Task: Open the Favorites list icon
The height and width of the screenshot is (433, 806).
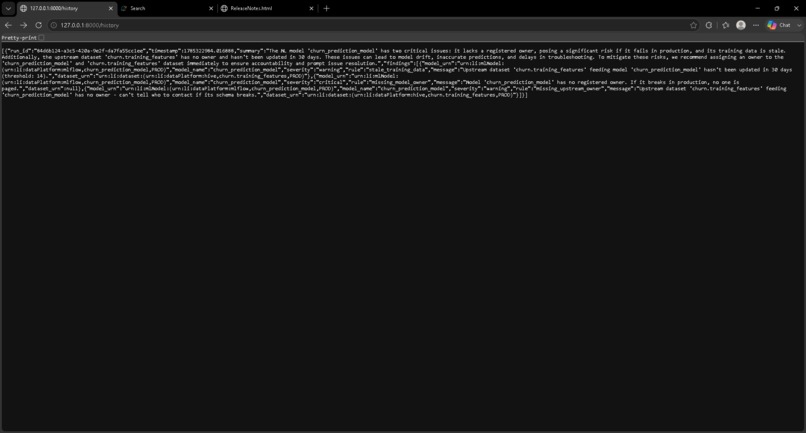Action: click(725, 25)
